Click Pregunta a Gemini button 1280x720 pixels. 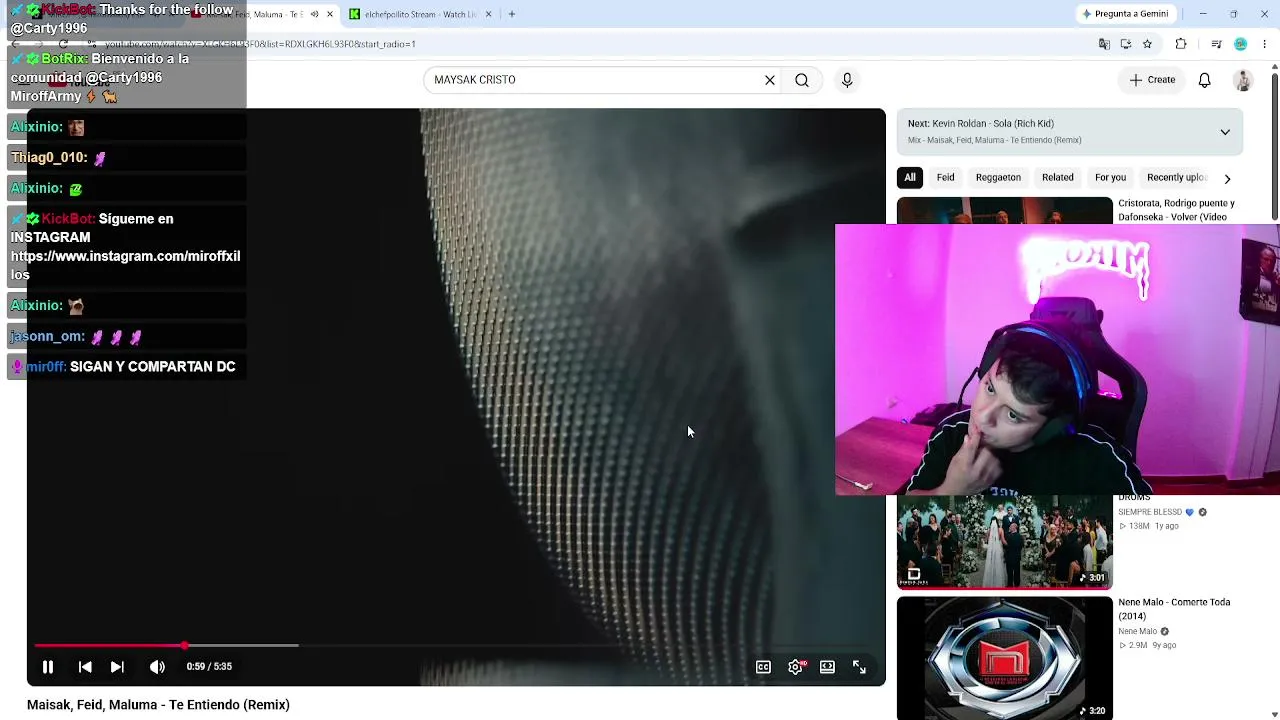point(1125,14)
